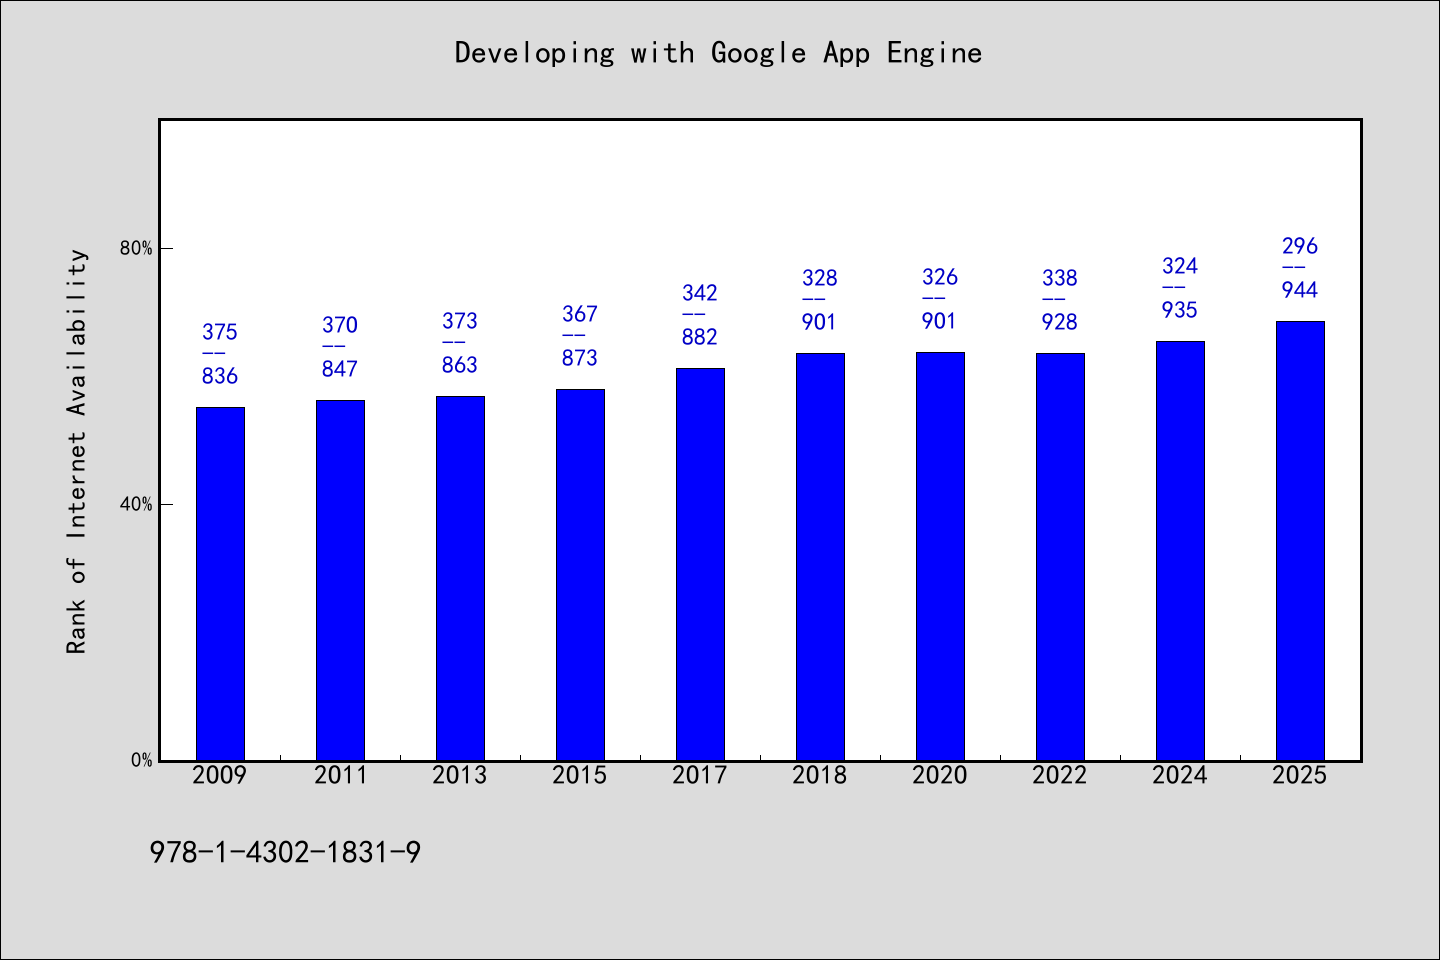Select the value 836 above the 2009 bar

click(220, 376)
